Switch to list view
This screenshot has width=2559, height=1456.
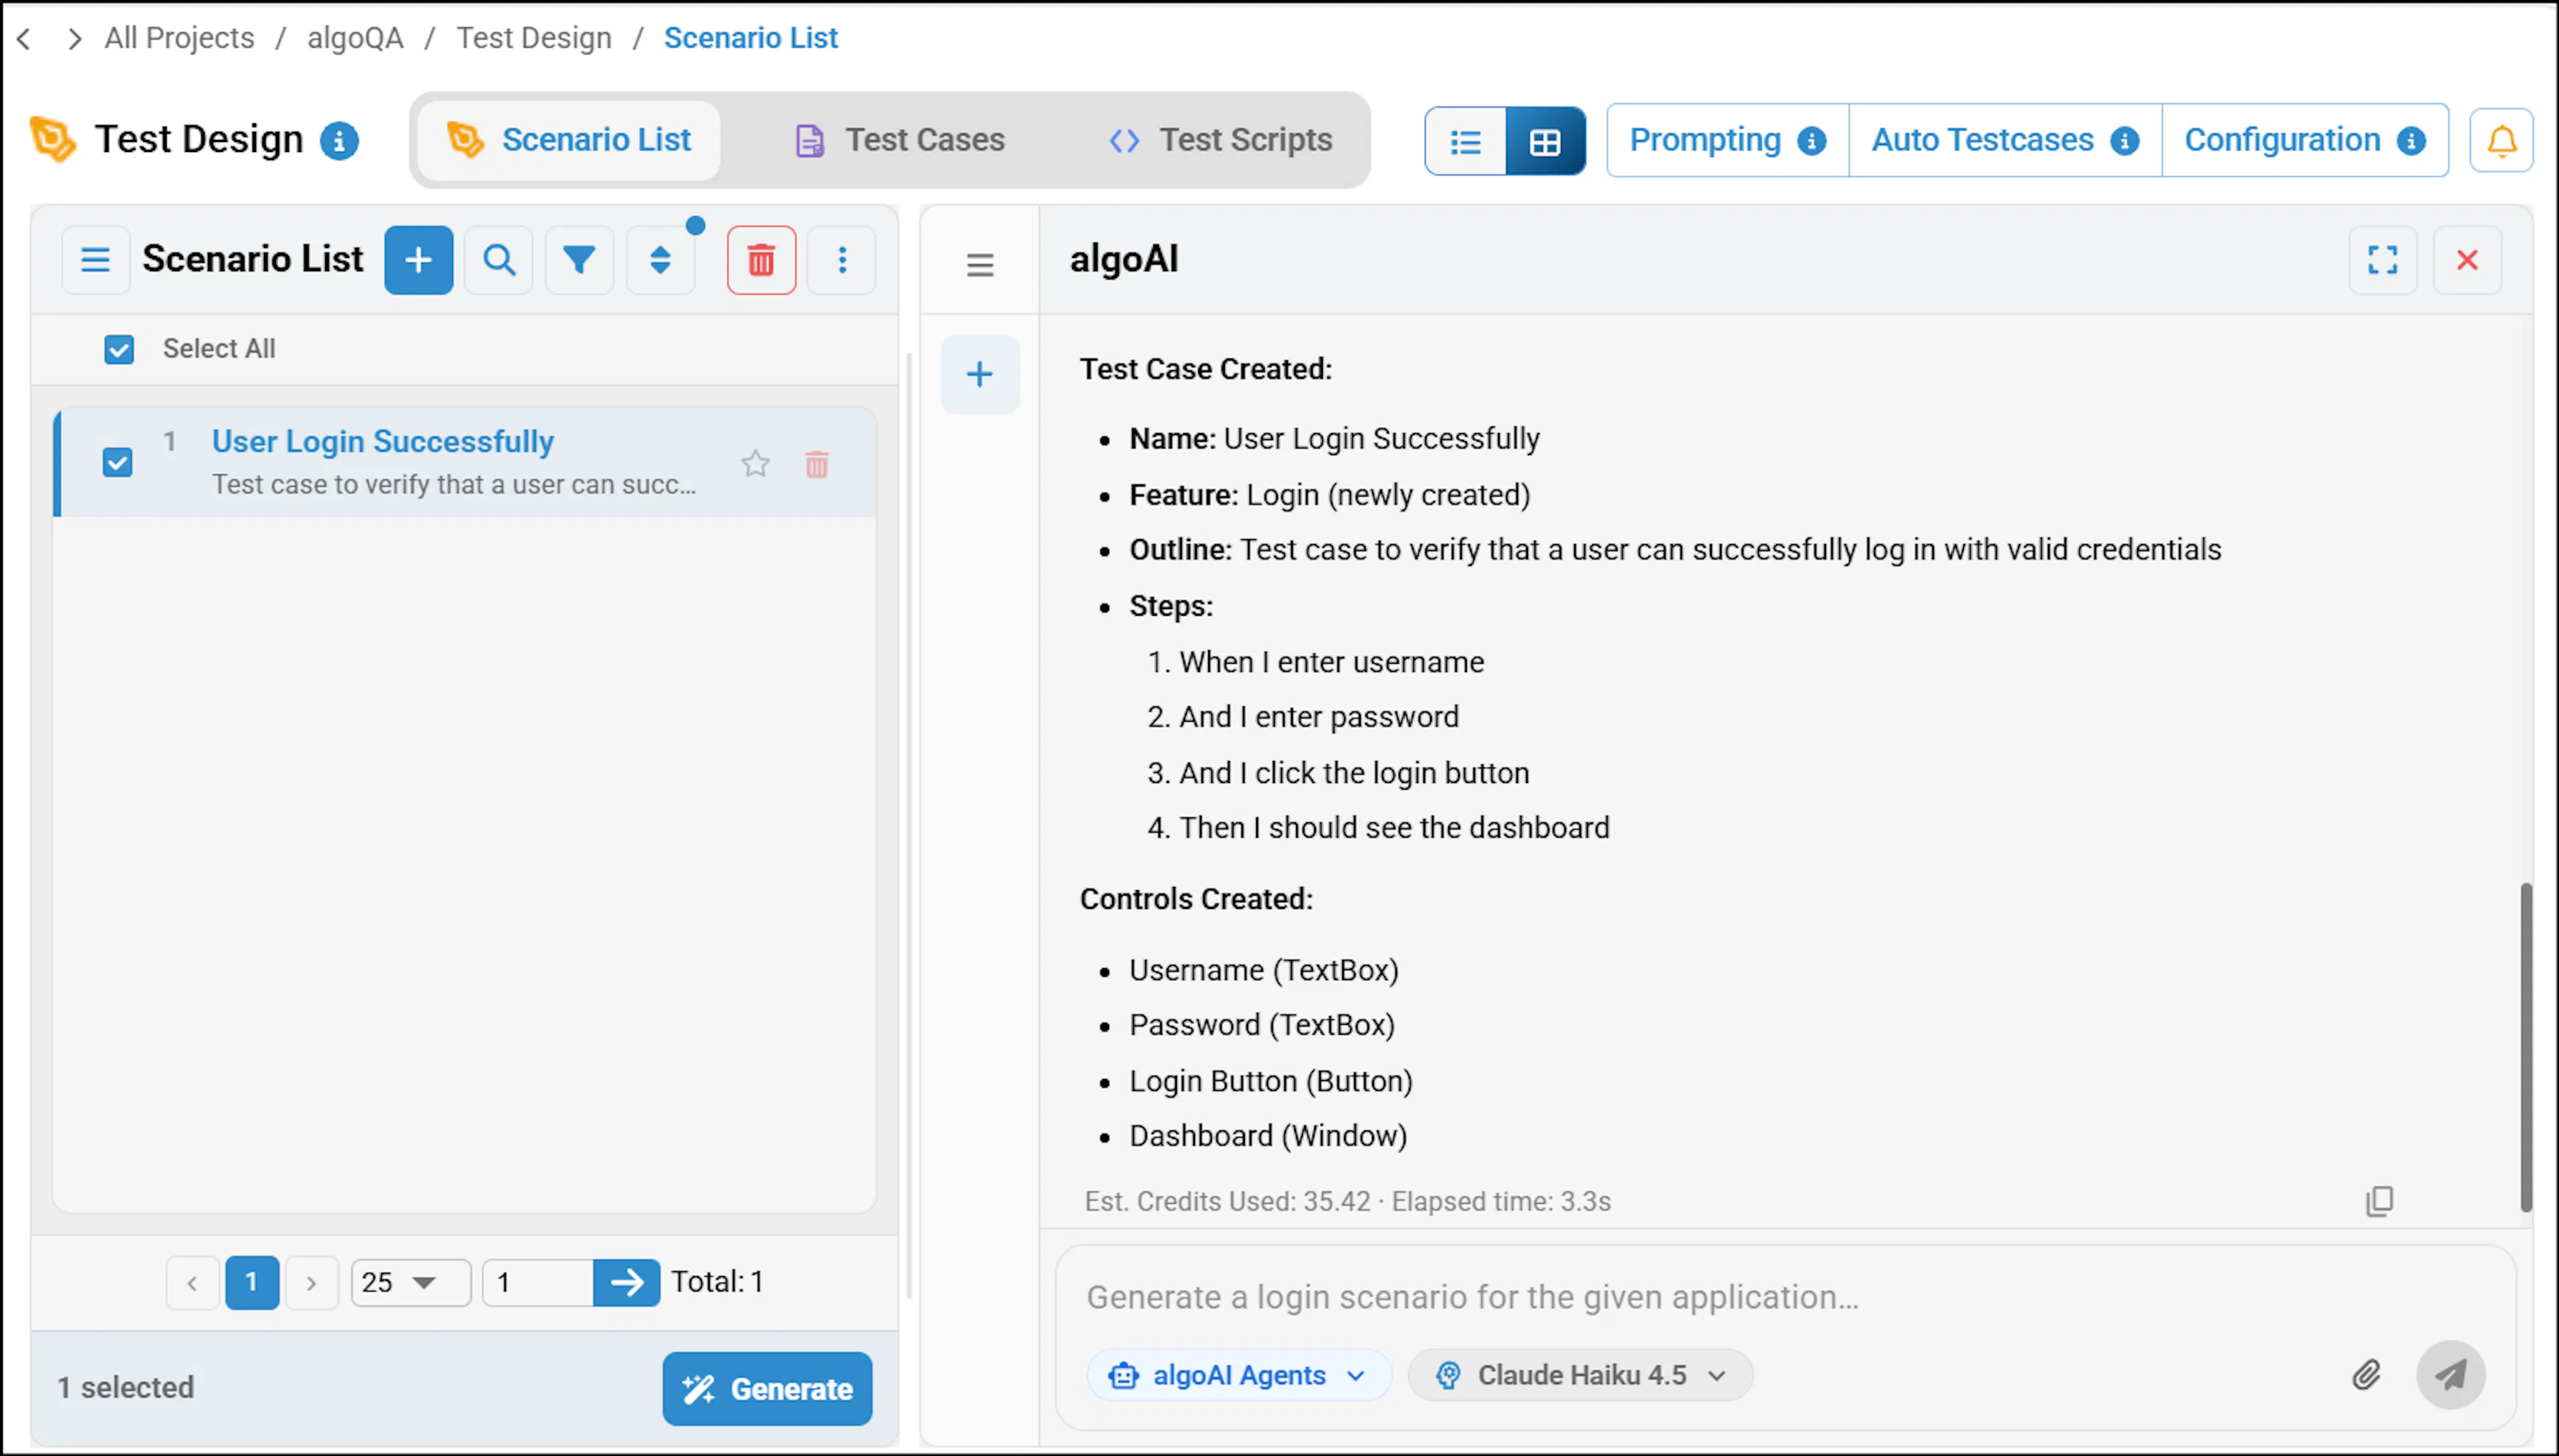click(x=1466, y=141)
